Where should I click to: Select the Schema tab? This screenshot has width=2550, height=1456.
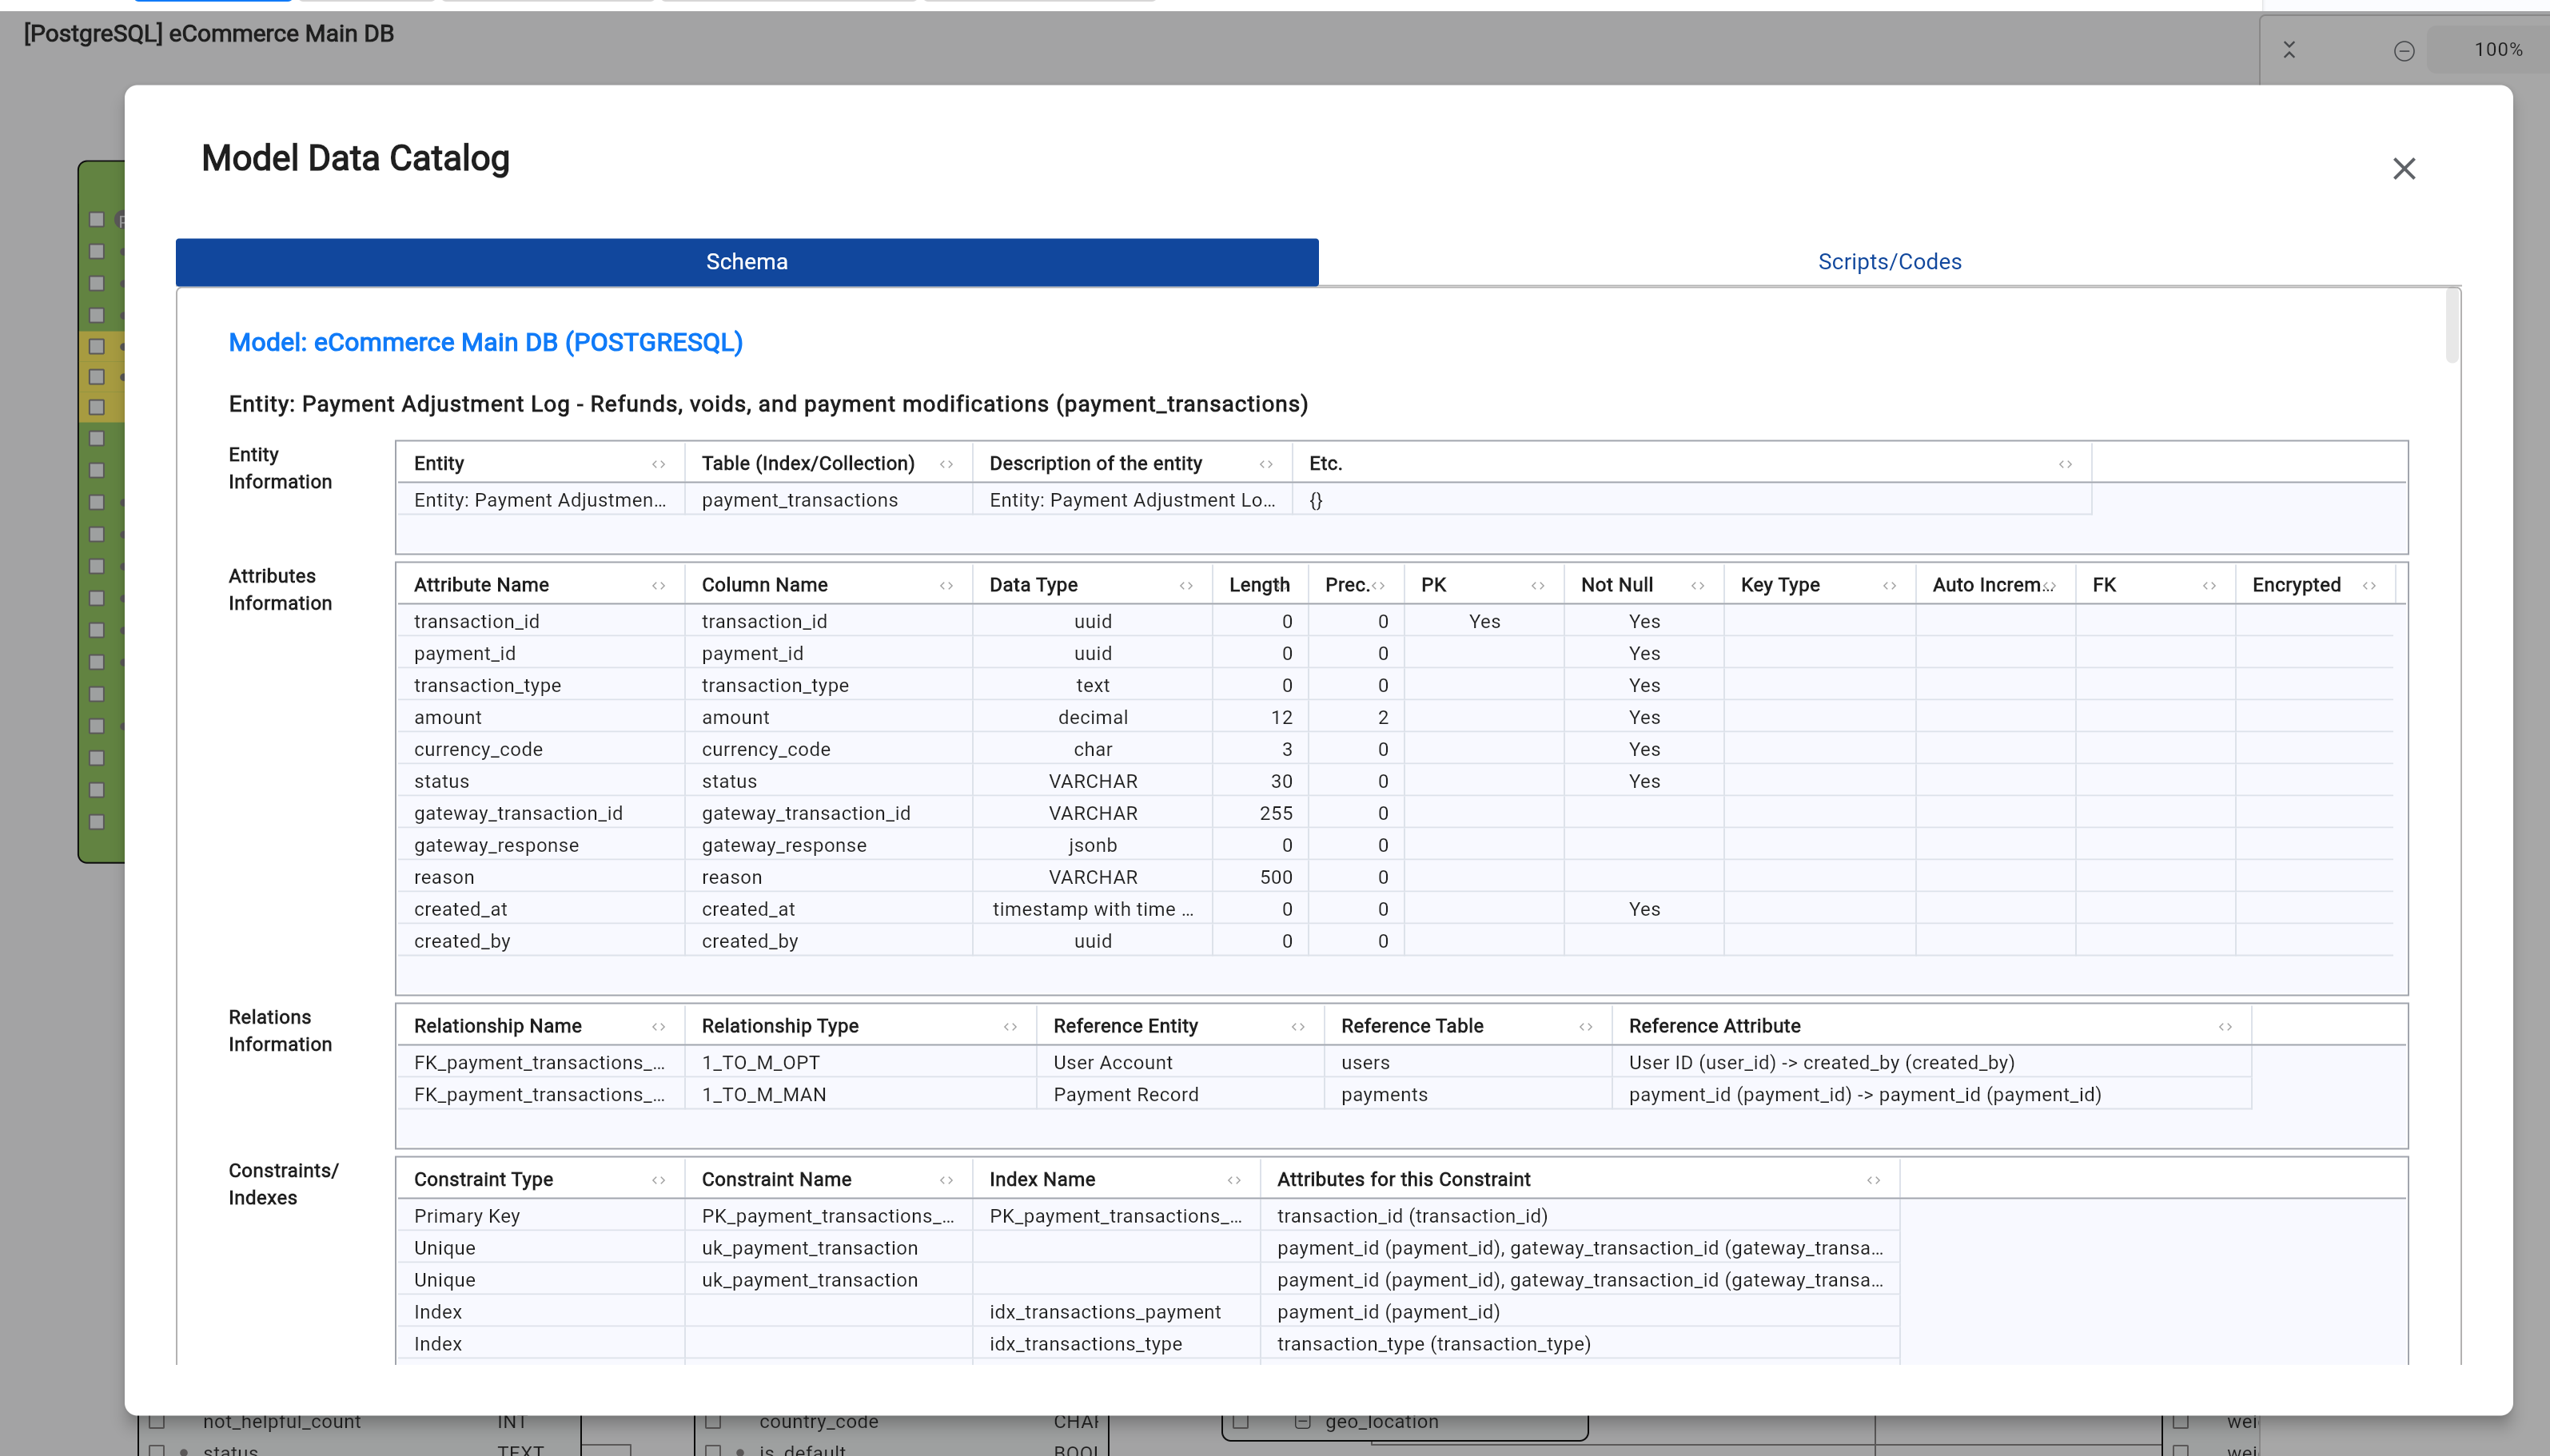(x=746, y=261)
